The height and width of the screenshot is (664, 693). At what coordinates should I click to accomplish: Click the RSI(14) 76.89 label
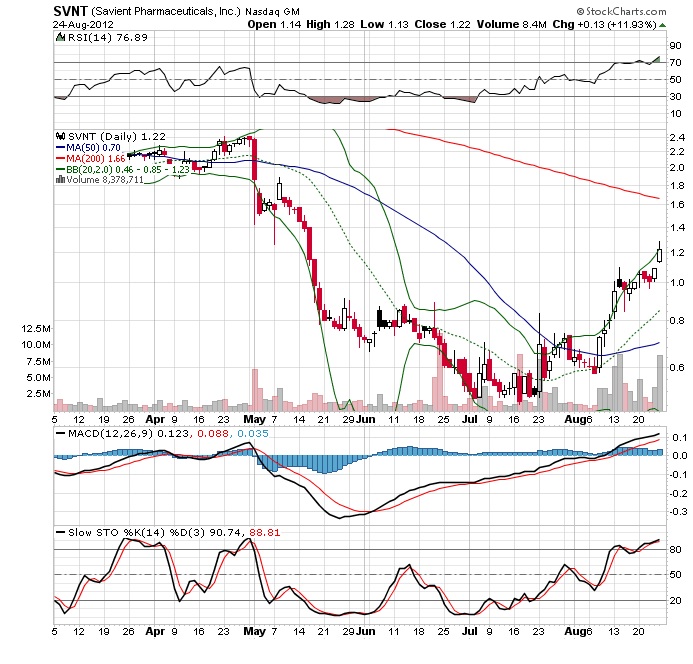[x=107, y=38]
